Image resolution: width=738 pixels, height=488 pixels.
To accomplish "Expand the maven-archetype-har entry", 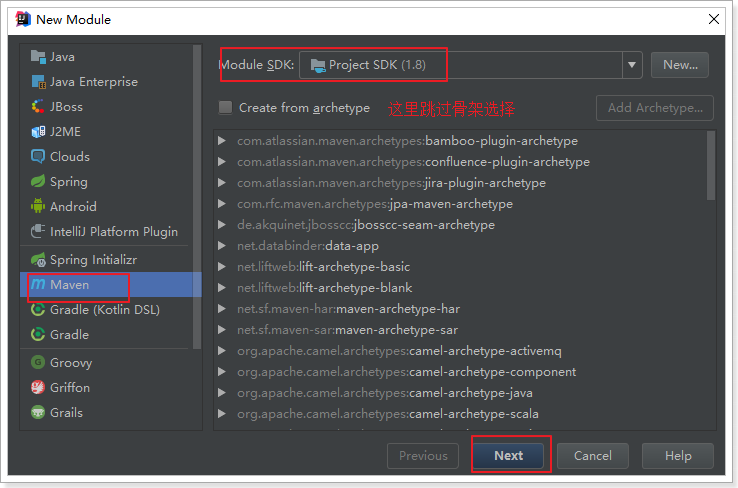I will pyautogui.click(x=222, y=309).
